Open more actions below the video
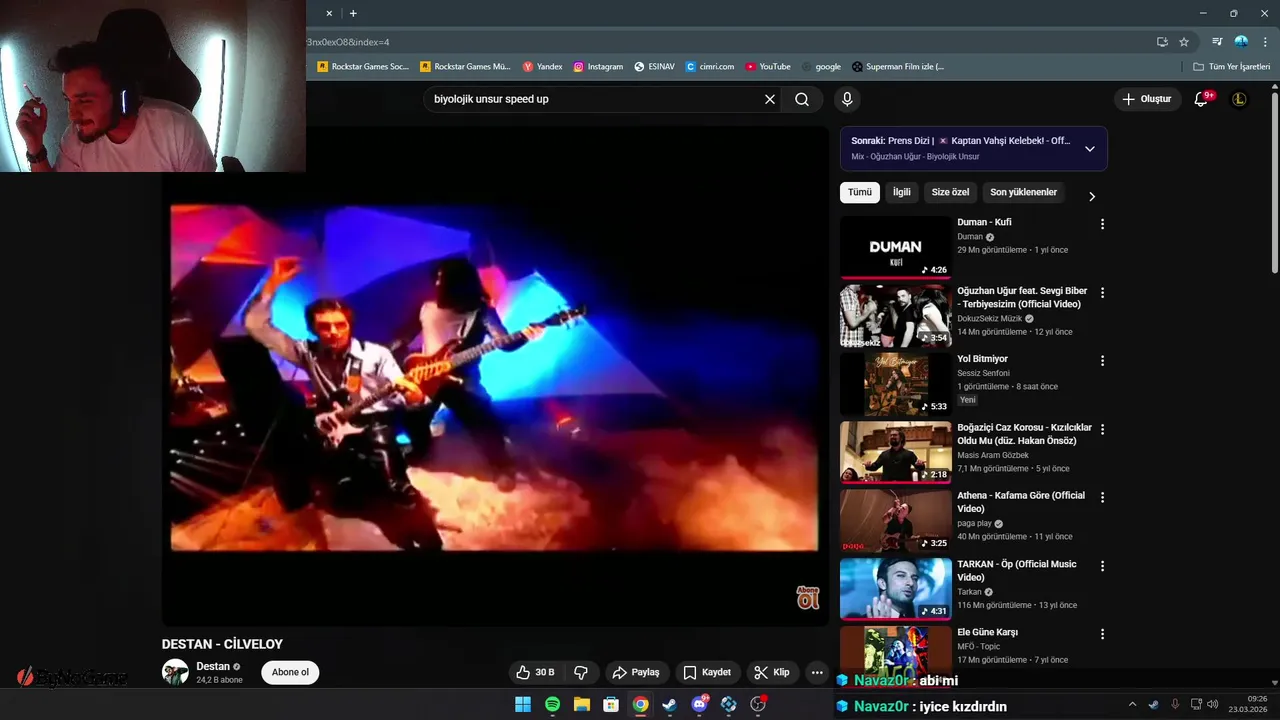Screen dimensions: 1280x720 [x=817, y=672]
